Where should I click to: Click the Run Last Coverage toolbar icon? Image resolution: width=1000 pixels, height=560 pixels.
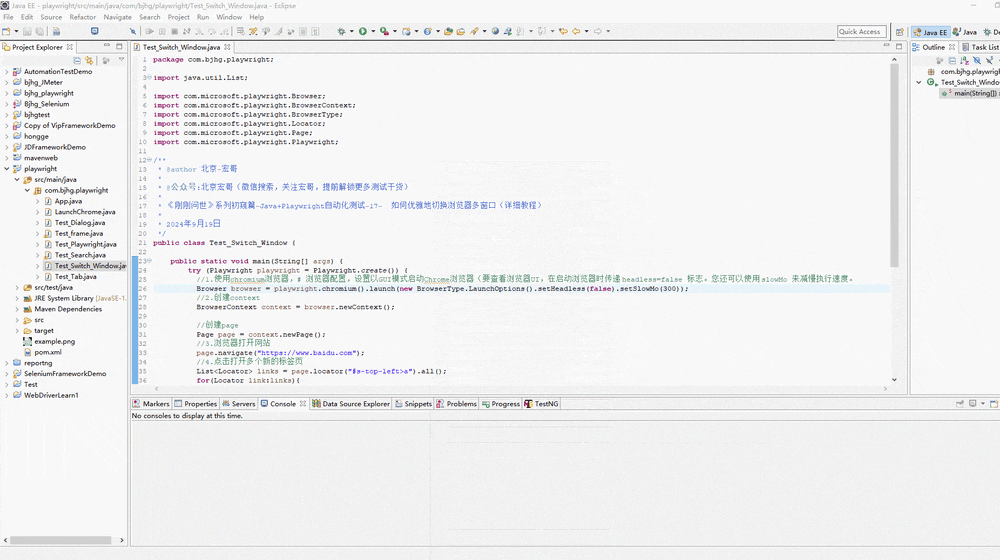coord(384,31)
